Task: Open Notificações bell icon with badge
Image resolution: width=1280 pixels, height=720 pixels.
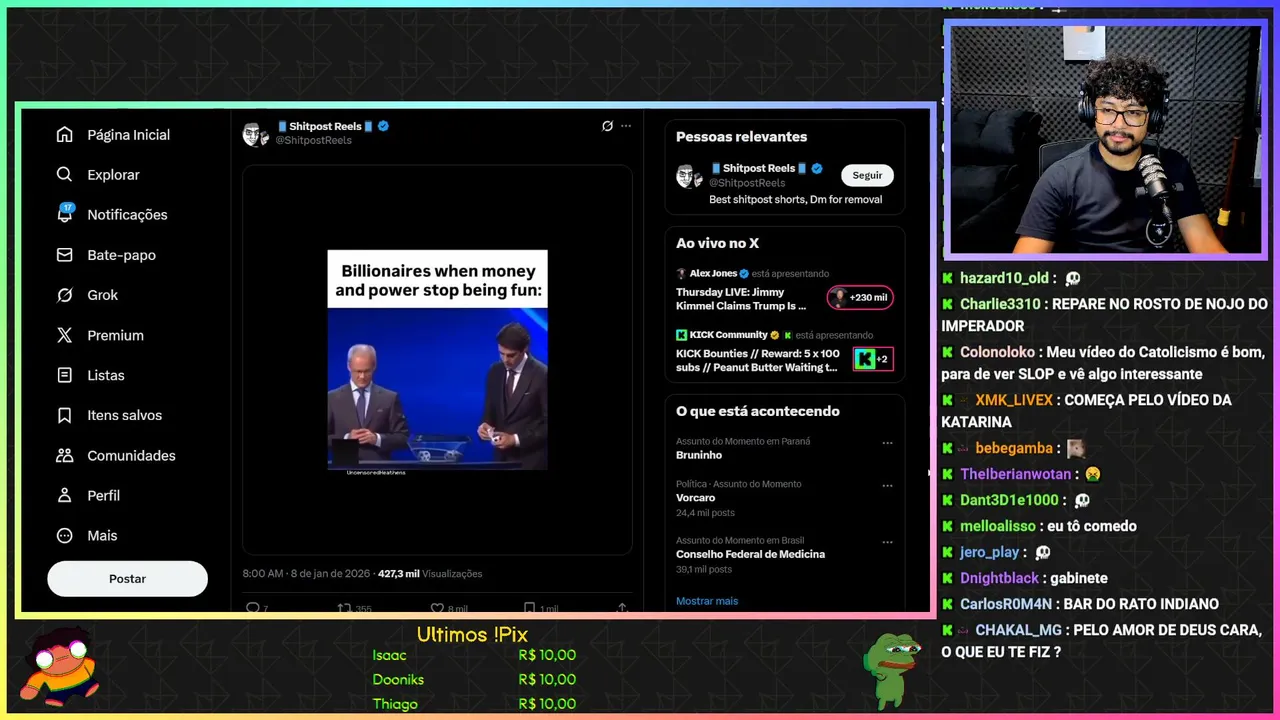Action: [x=65, y=214]
